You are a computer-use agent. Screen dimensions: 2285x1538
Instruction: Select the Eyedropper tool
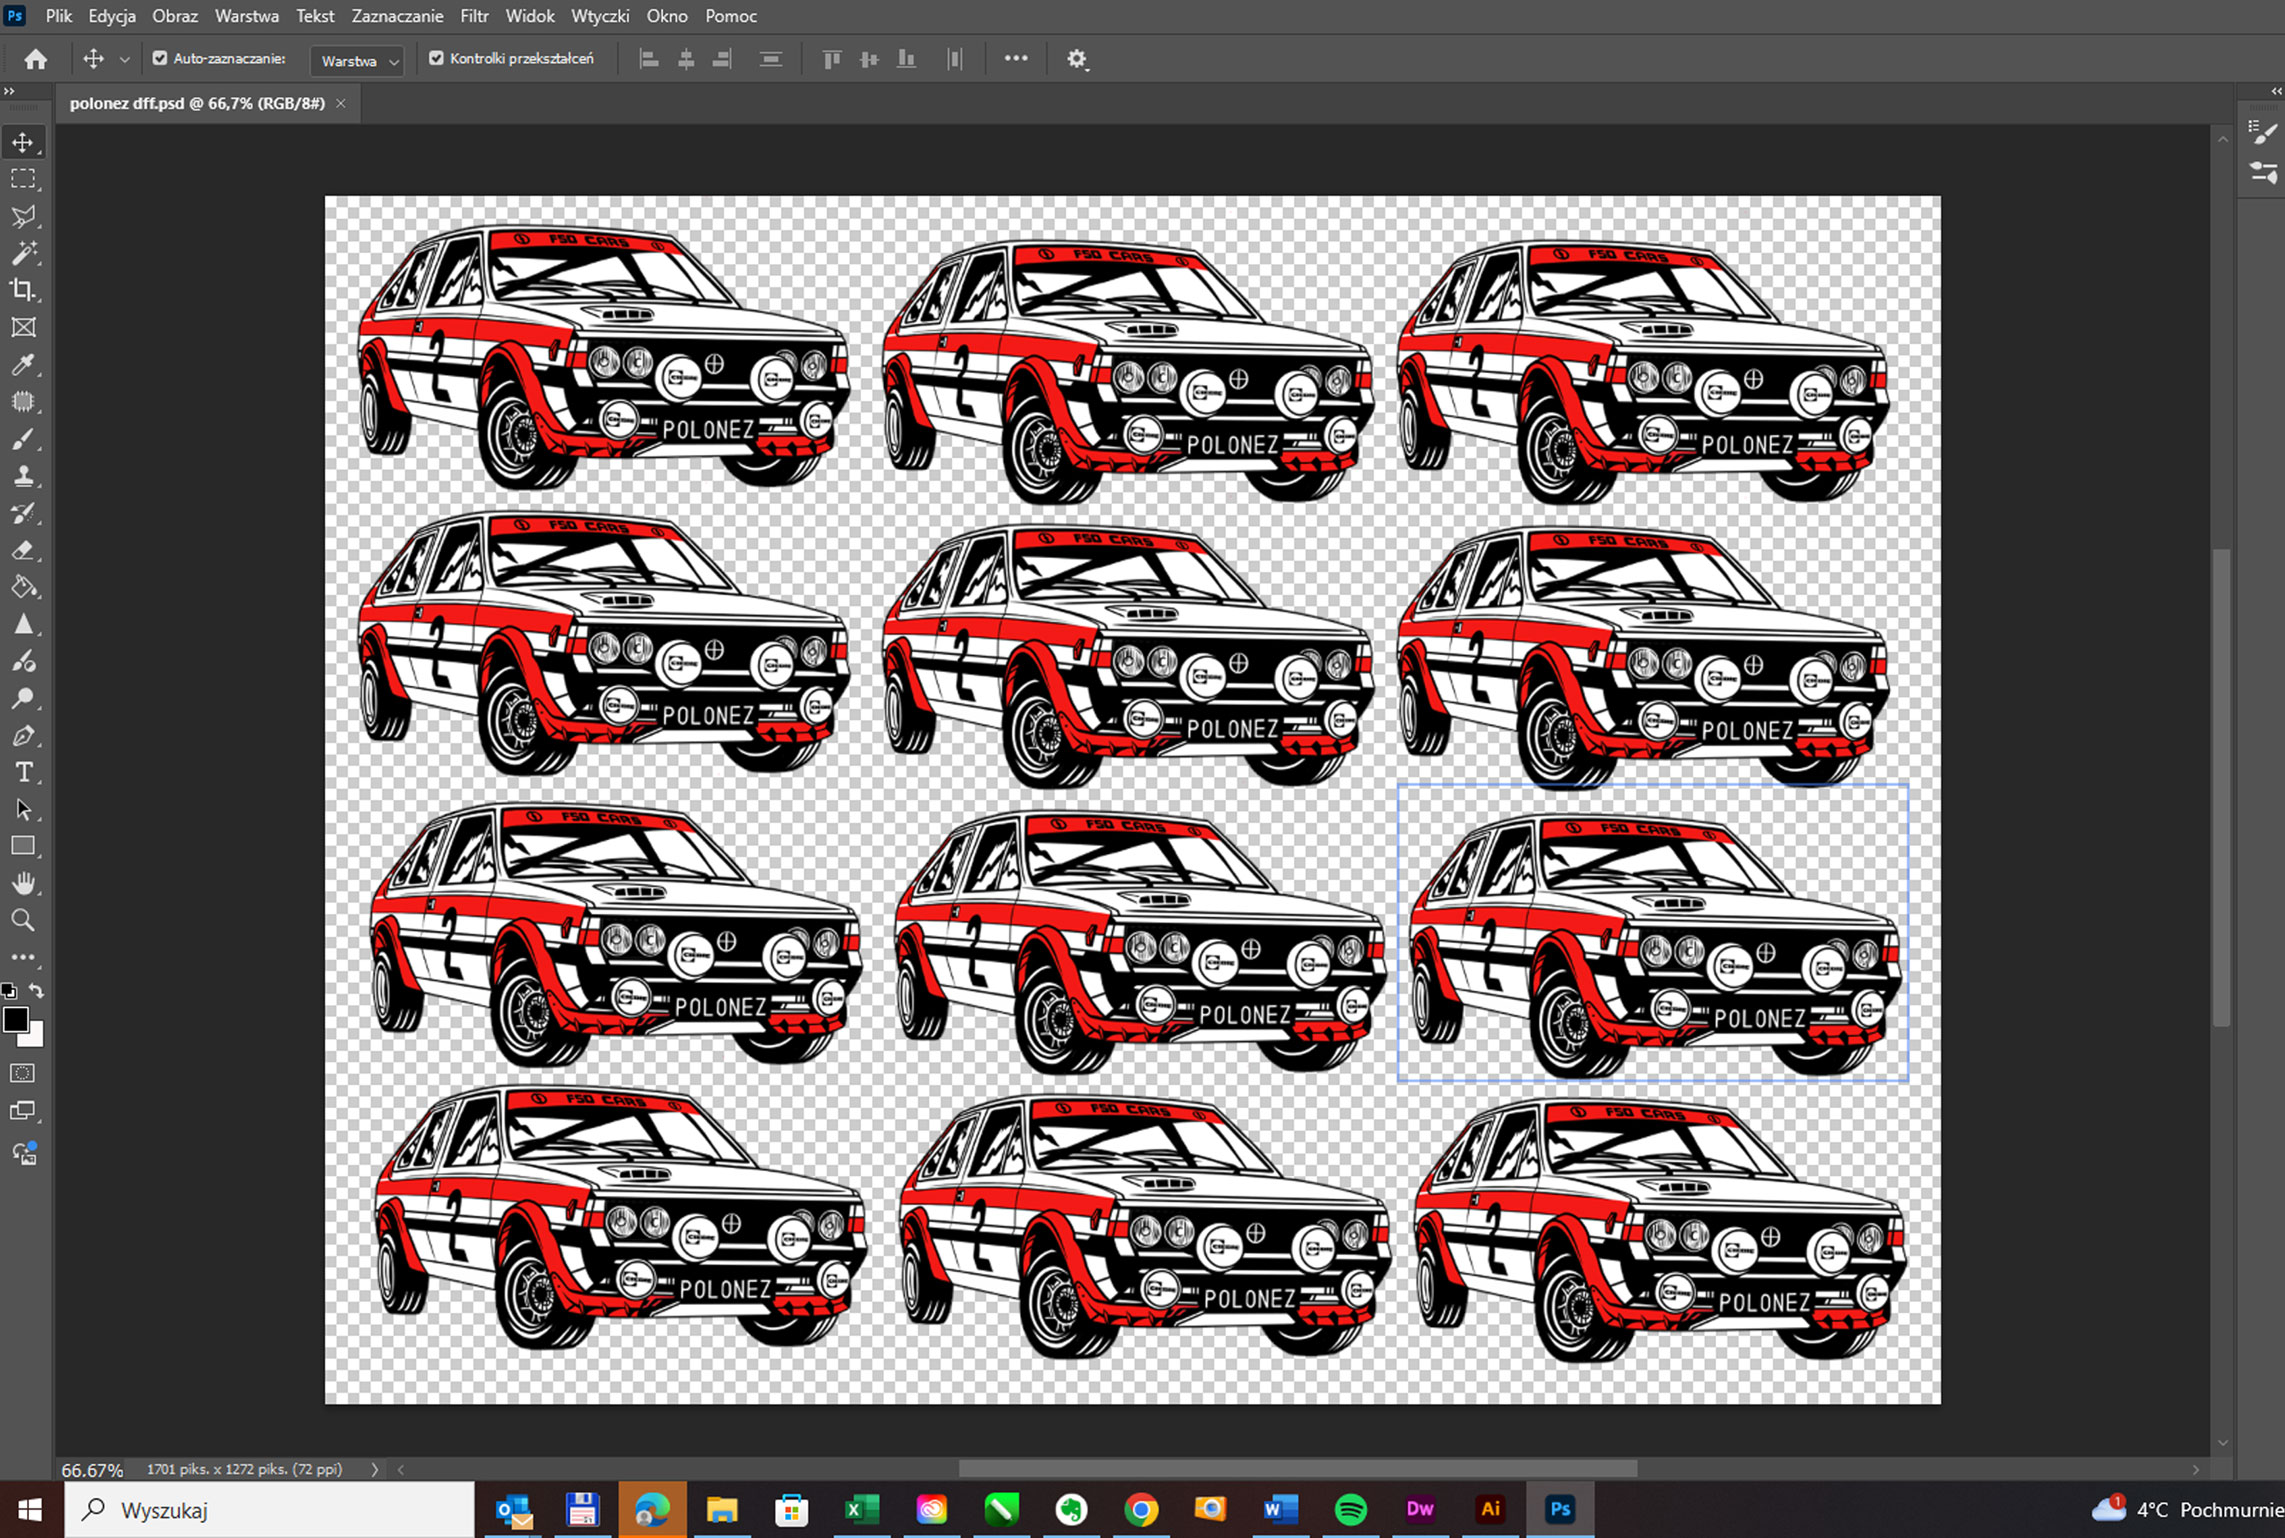click(x=23, y=364)
